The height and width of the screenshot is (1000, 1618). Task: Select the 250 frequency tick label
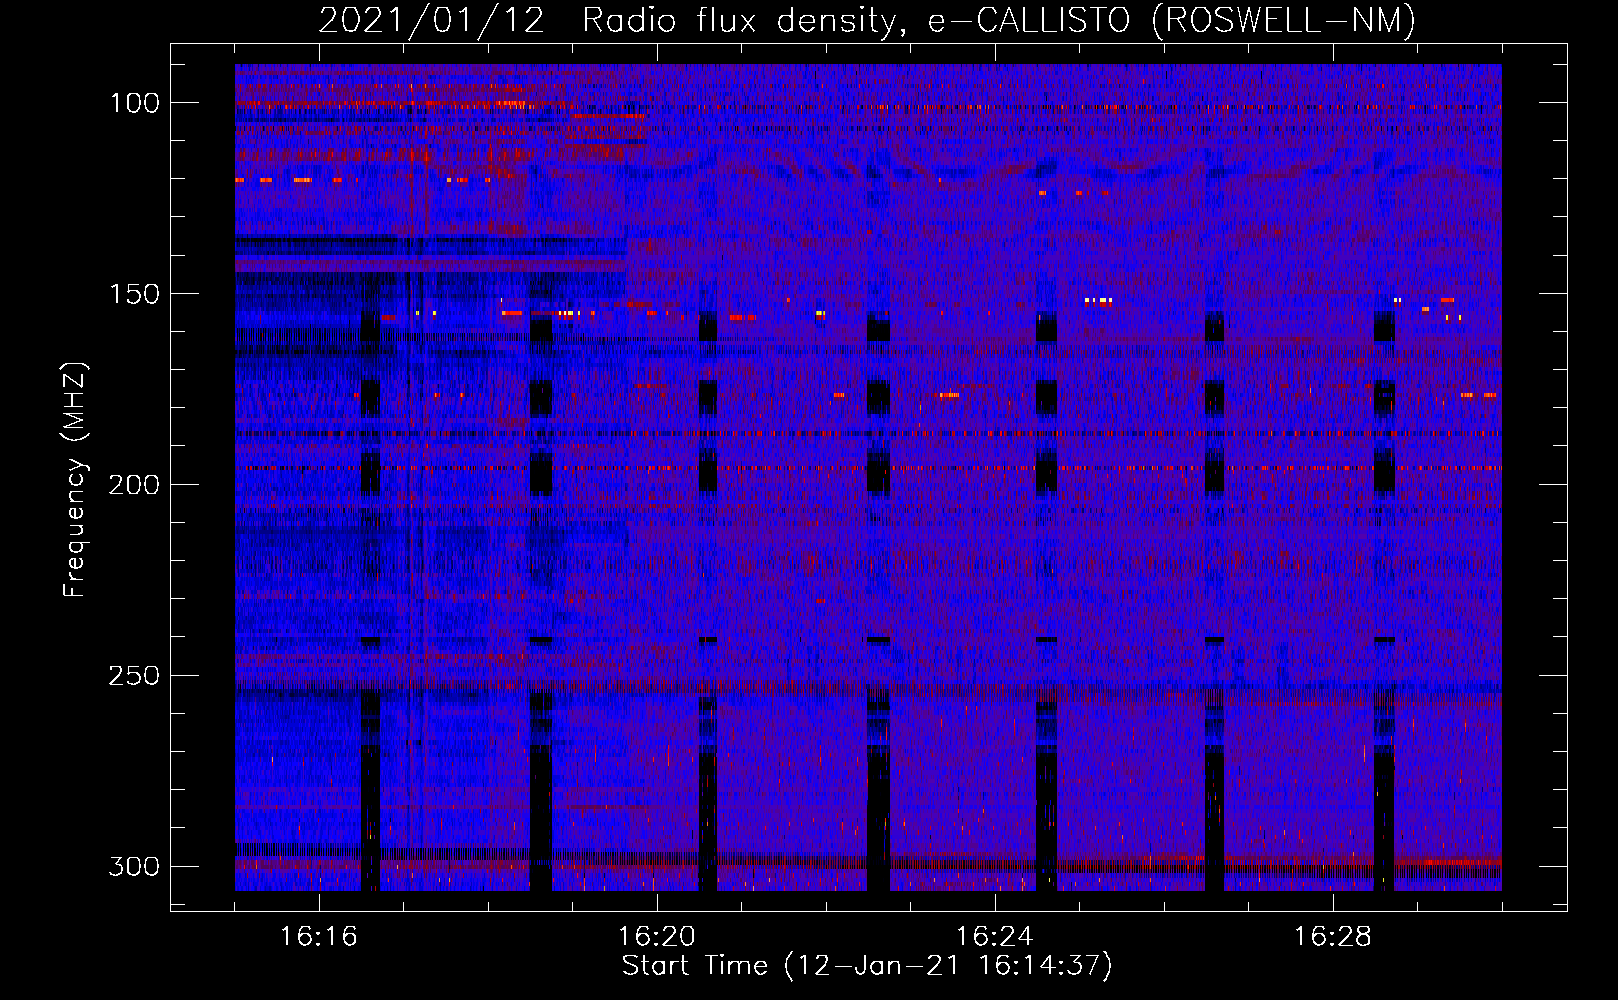[x=134, y=676]
